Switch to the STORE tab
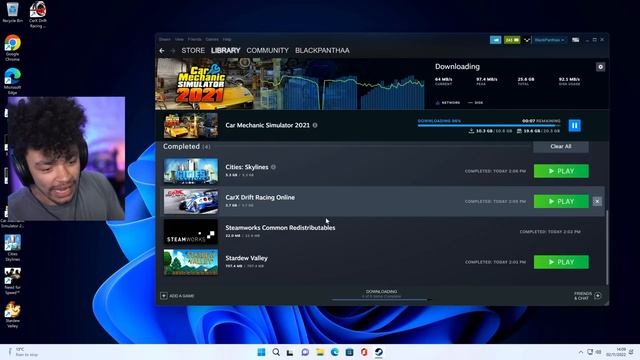The image size is (640, 360). pyautogui.click(x=193, y=51)
